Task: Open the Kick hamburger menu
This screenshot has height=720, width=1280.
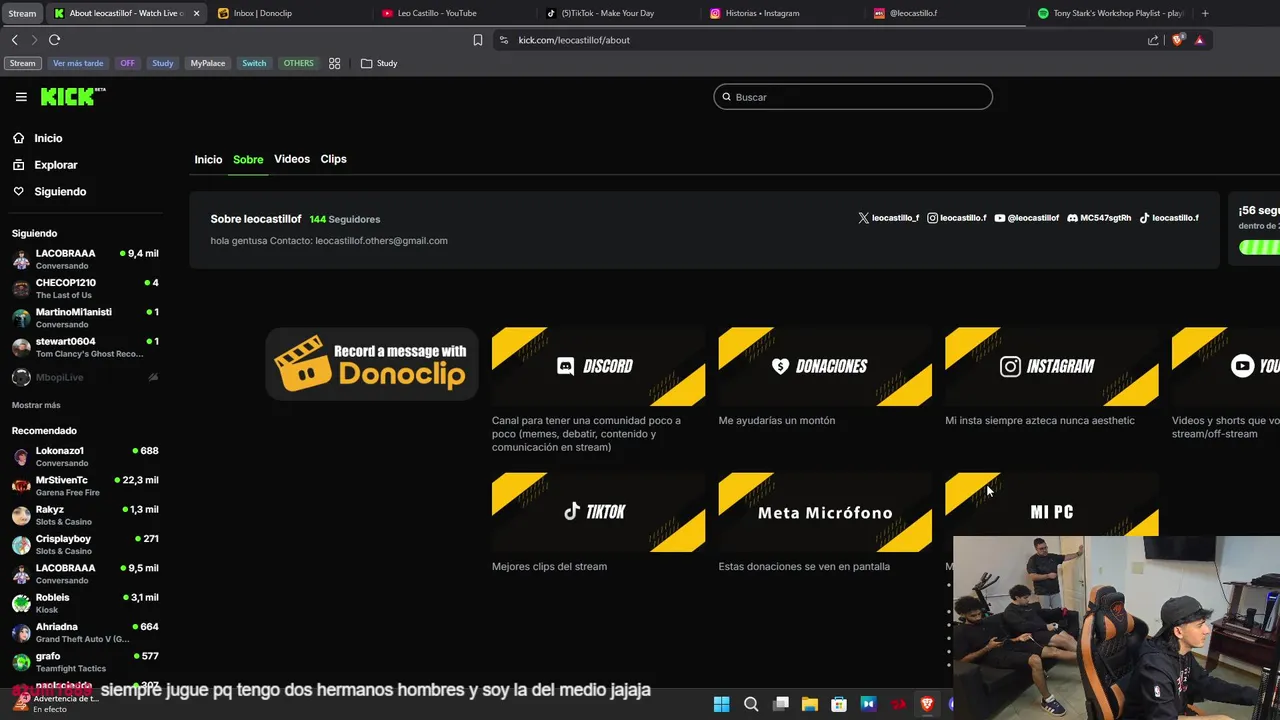Action: click(21, 97)
